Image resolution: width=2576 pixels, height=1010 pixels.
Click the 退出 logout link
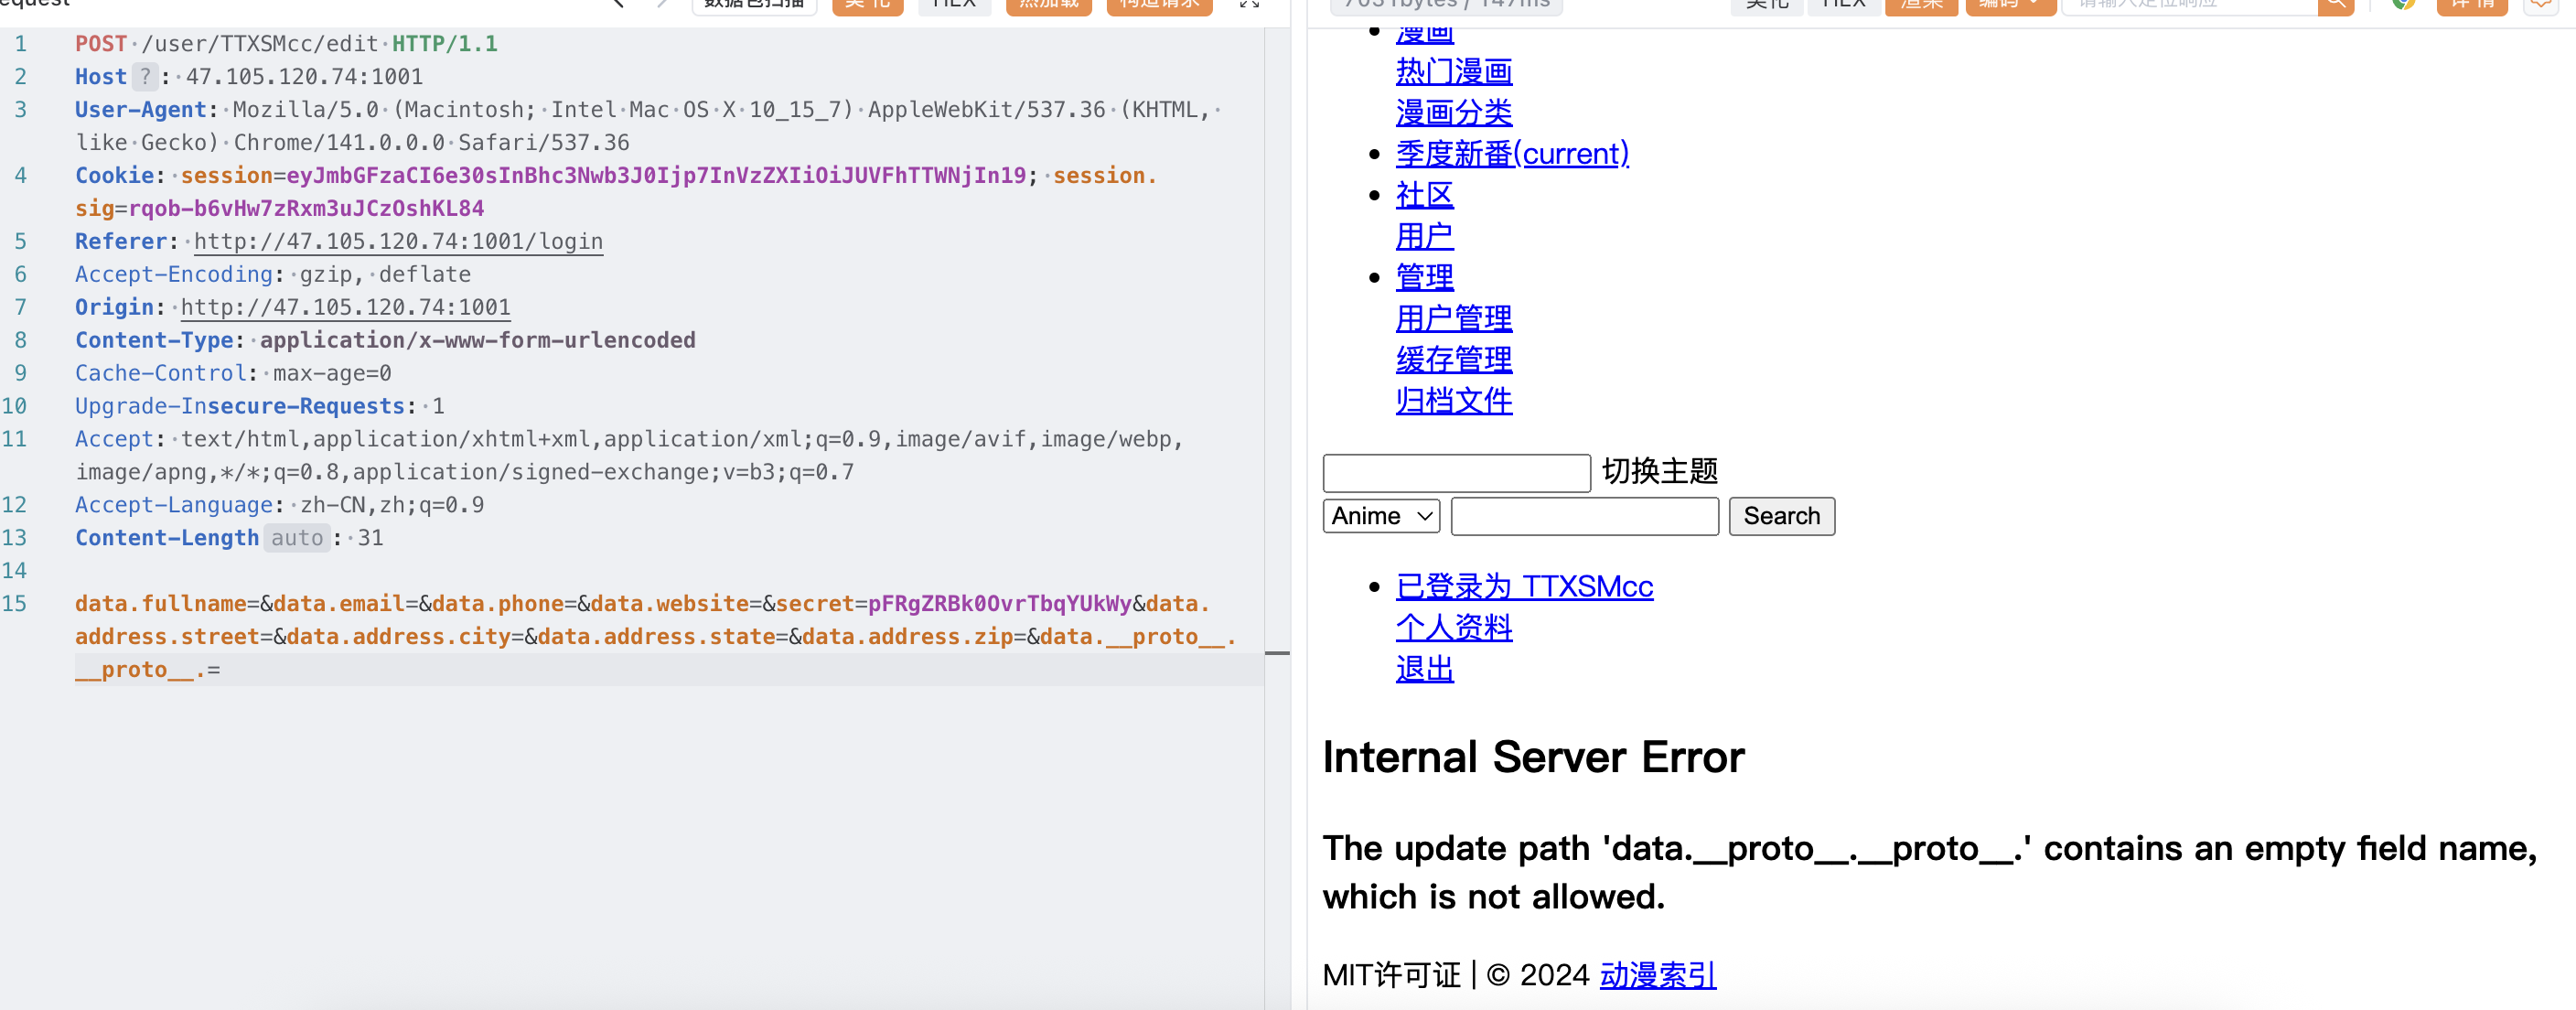click(1424, 669)
